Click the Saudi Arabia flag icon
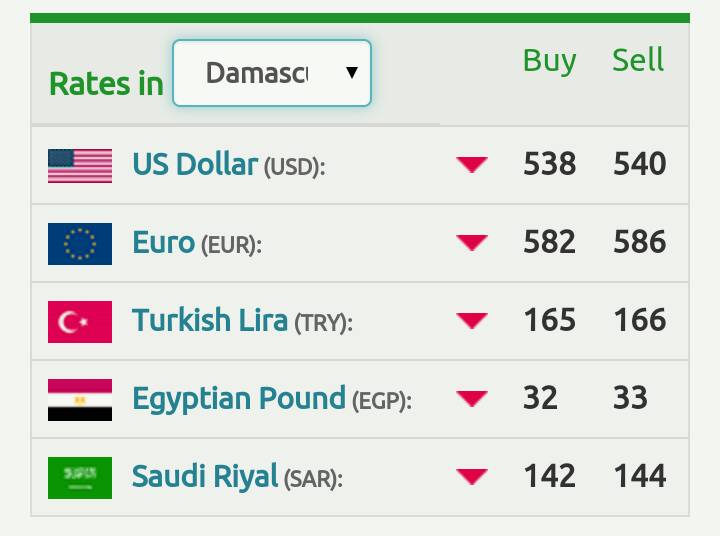Screen dimensions: 720x536 click(80, 478)
